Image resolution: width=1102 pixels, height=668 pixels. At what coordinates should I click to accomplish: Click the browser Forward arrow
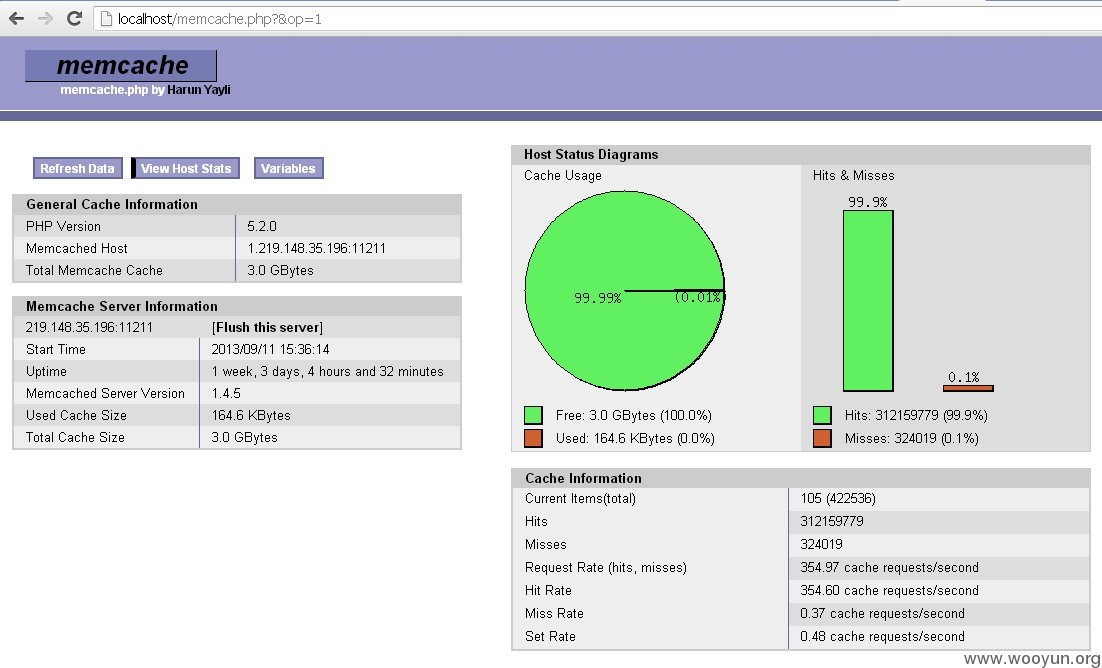pyautogui.click(x=45, y=19)
